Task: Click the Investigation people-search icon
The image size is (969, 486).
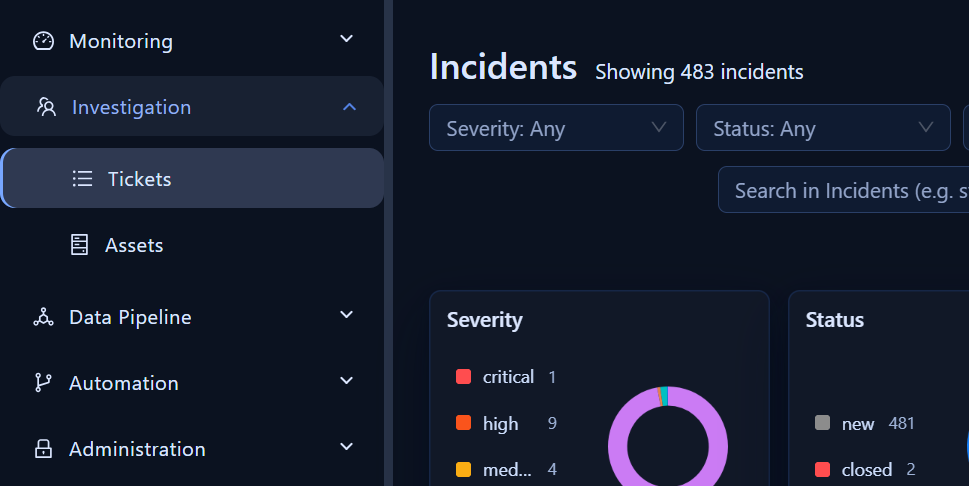Action: click(46, 107)
